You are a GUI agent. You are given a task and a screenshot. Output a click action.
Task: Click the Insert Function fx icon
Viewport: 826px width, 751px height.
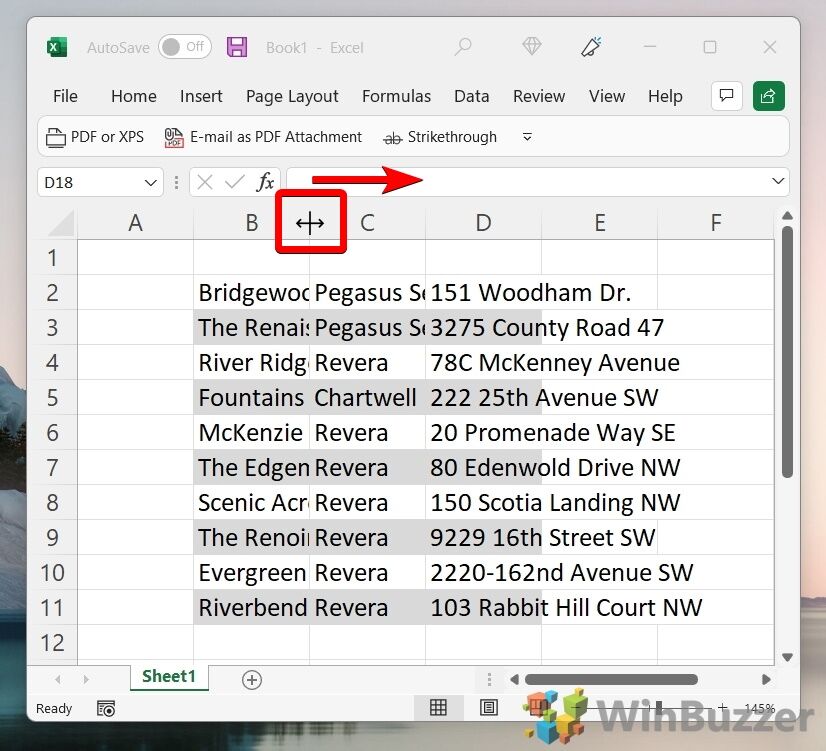(x=265, y=182)
